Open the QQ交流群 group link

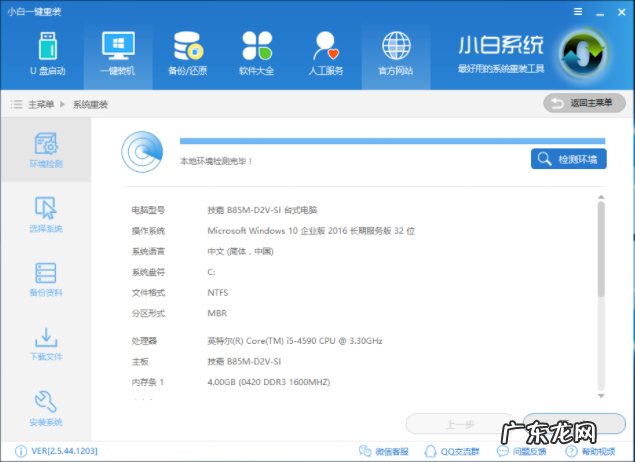click(x=452, y=451)
